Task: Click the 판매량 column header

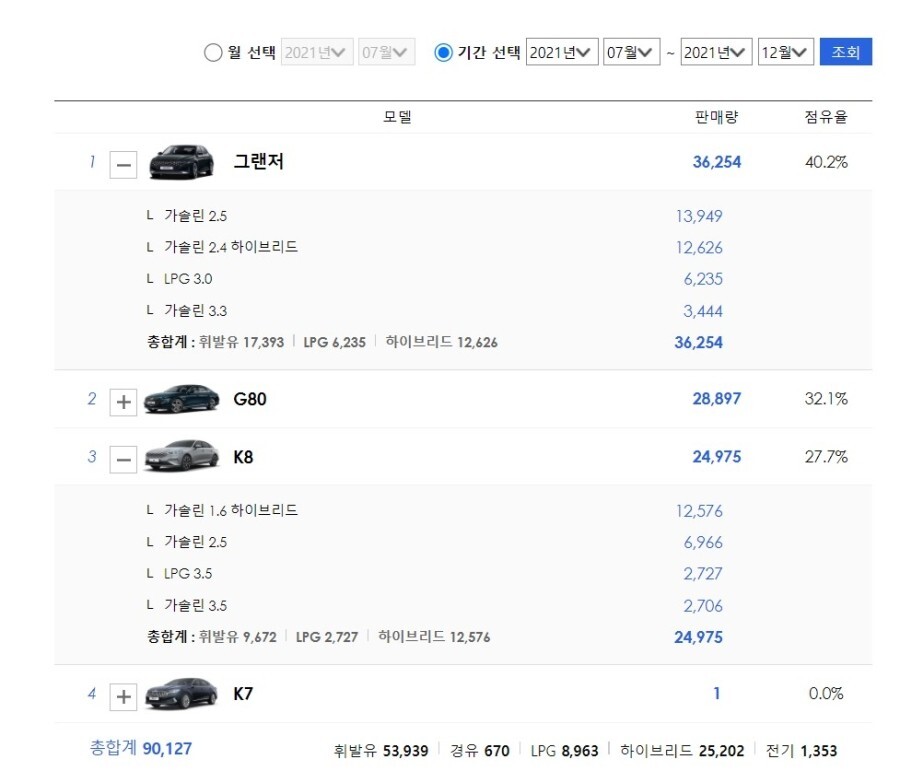Action: [716, 117]
